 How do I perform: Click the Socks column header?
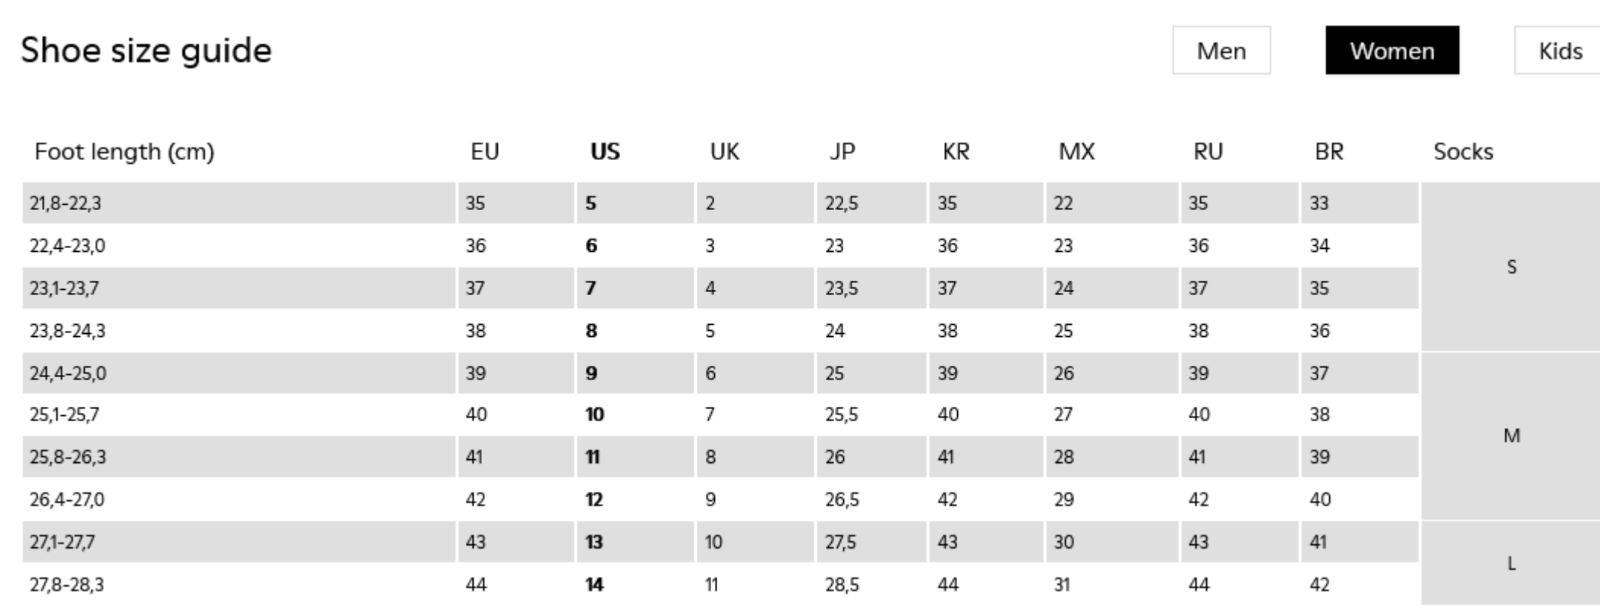coord(1463,152)
